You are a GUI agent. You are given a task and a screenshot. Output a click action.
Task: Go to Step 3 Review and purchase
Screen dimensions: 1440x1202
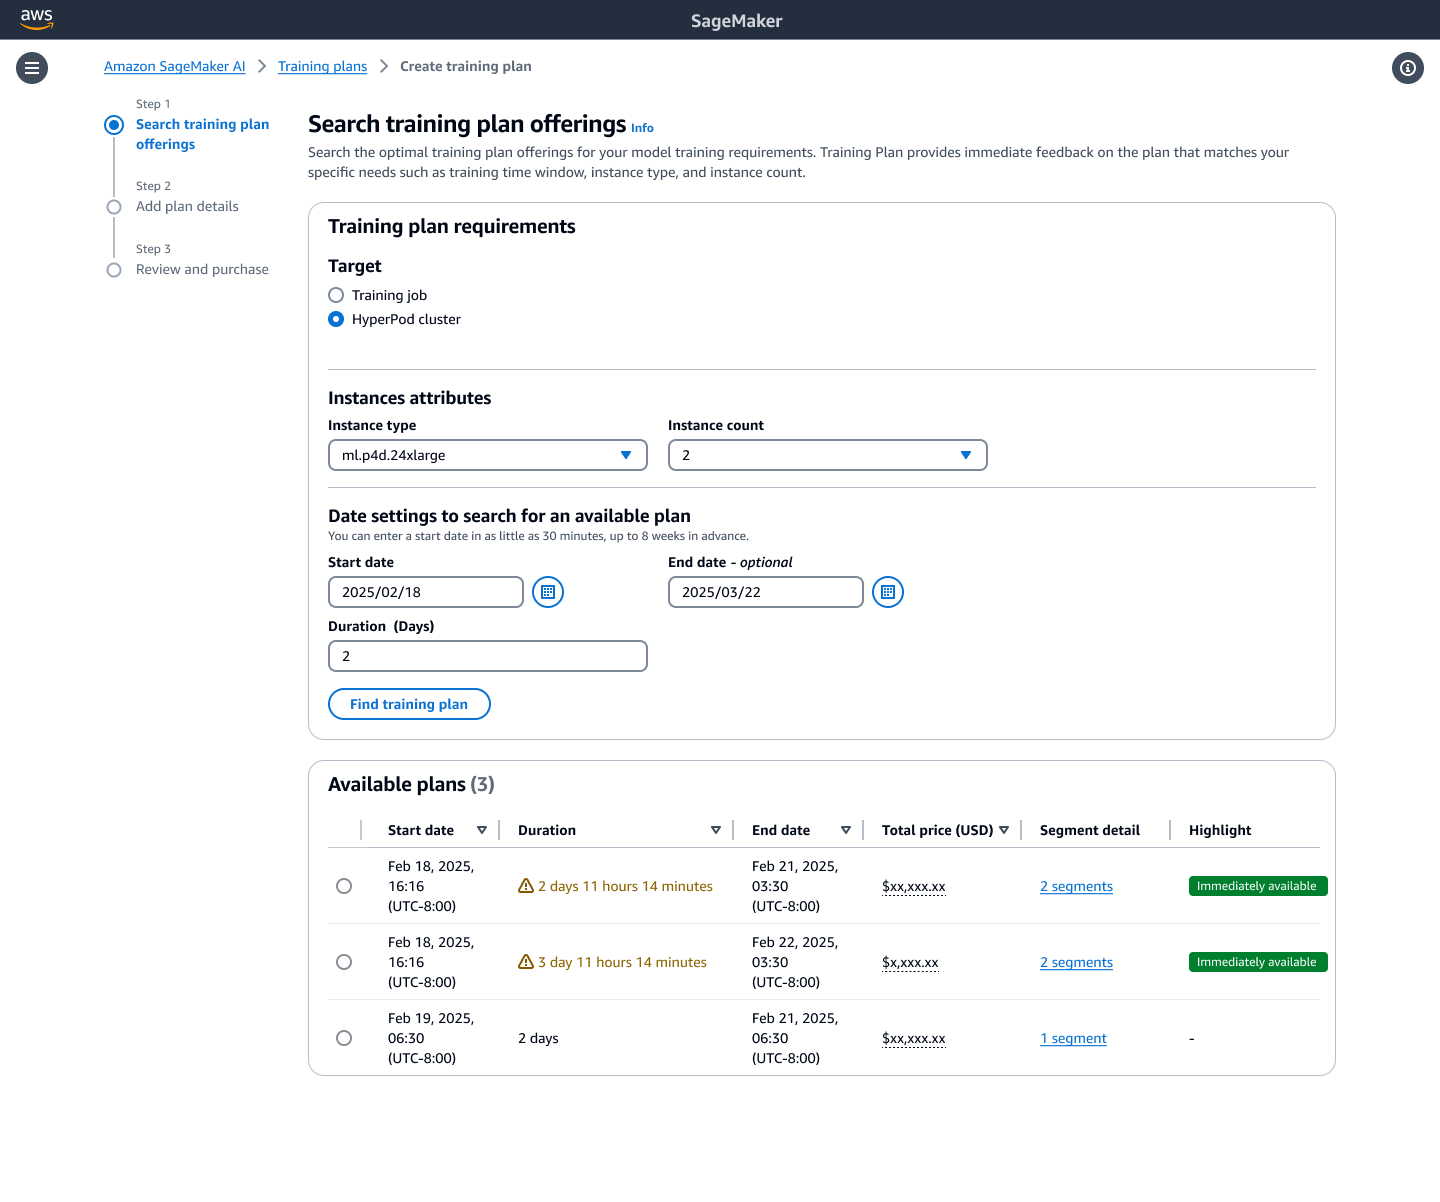coord(202,269)
